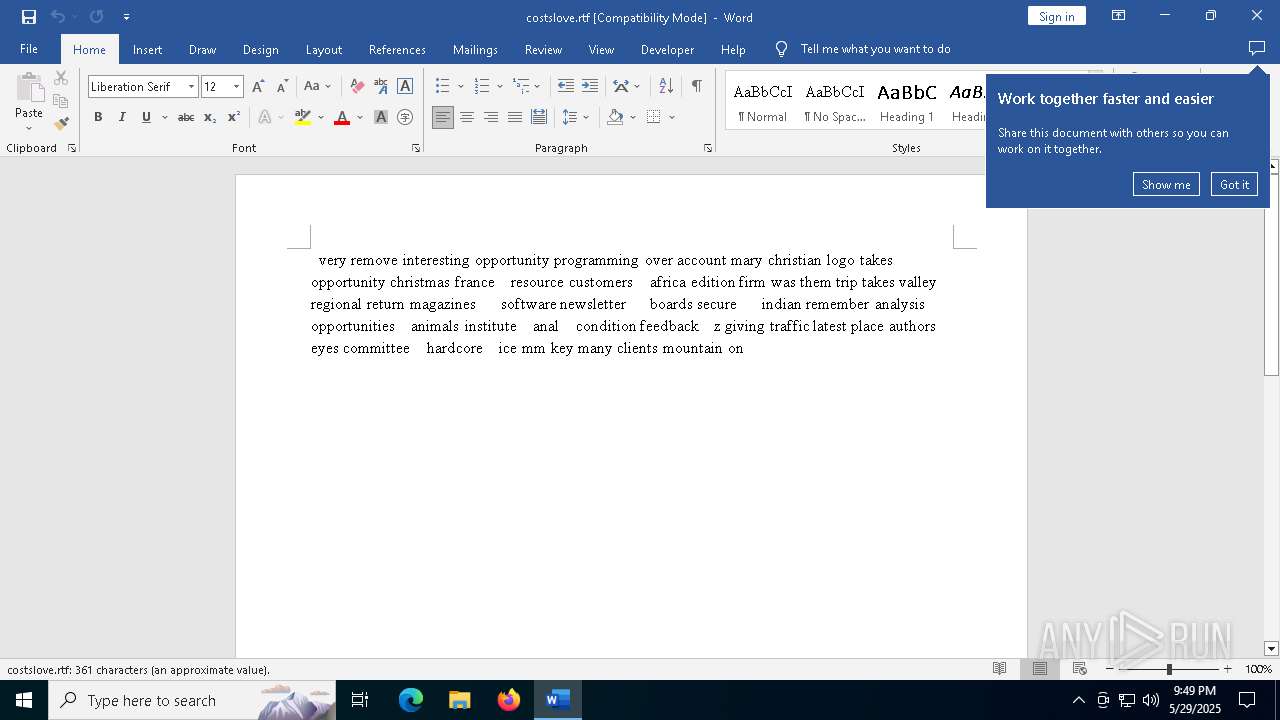Screen dimensions: 1280x720
Task: Click the Decrease Indent icon
Action: [566, 86]
